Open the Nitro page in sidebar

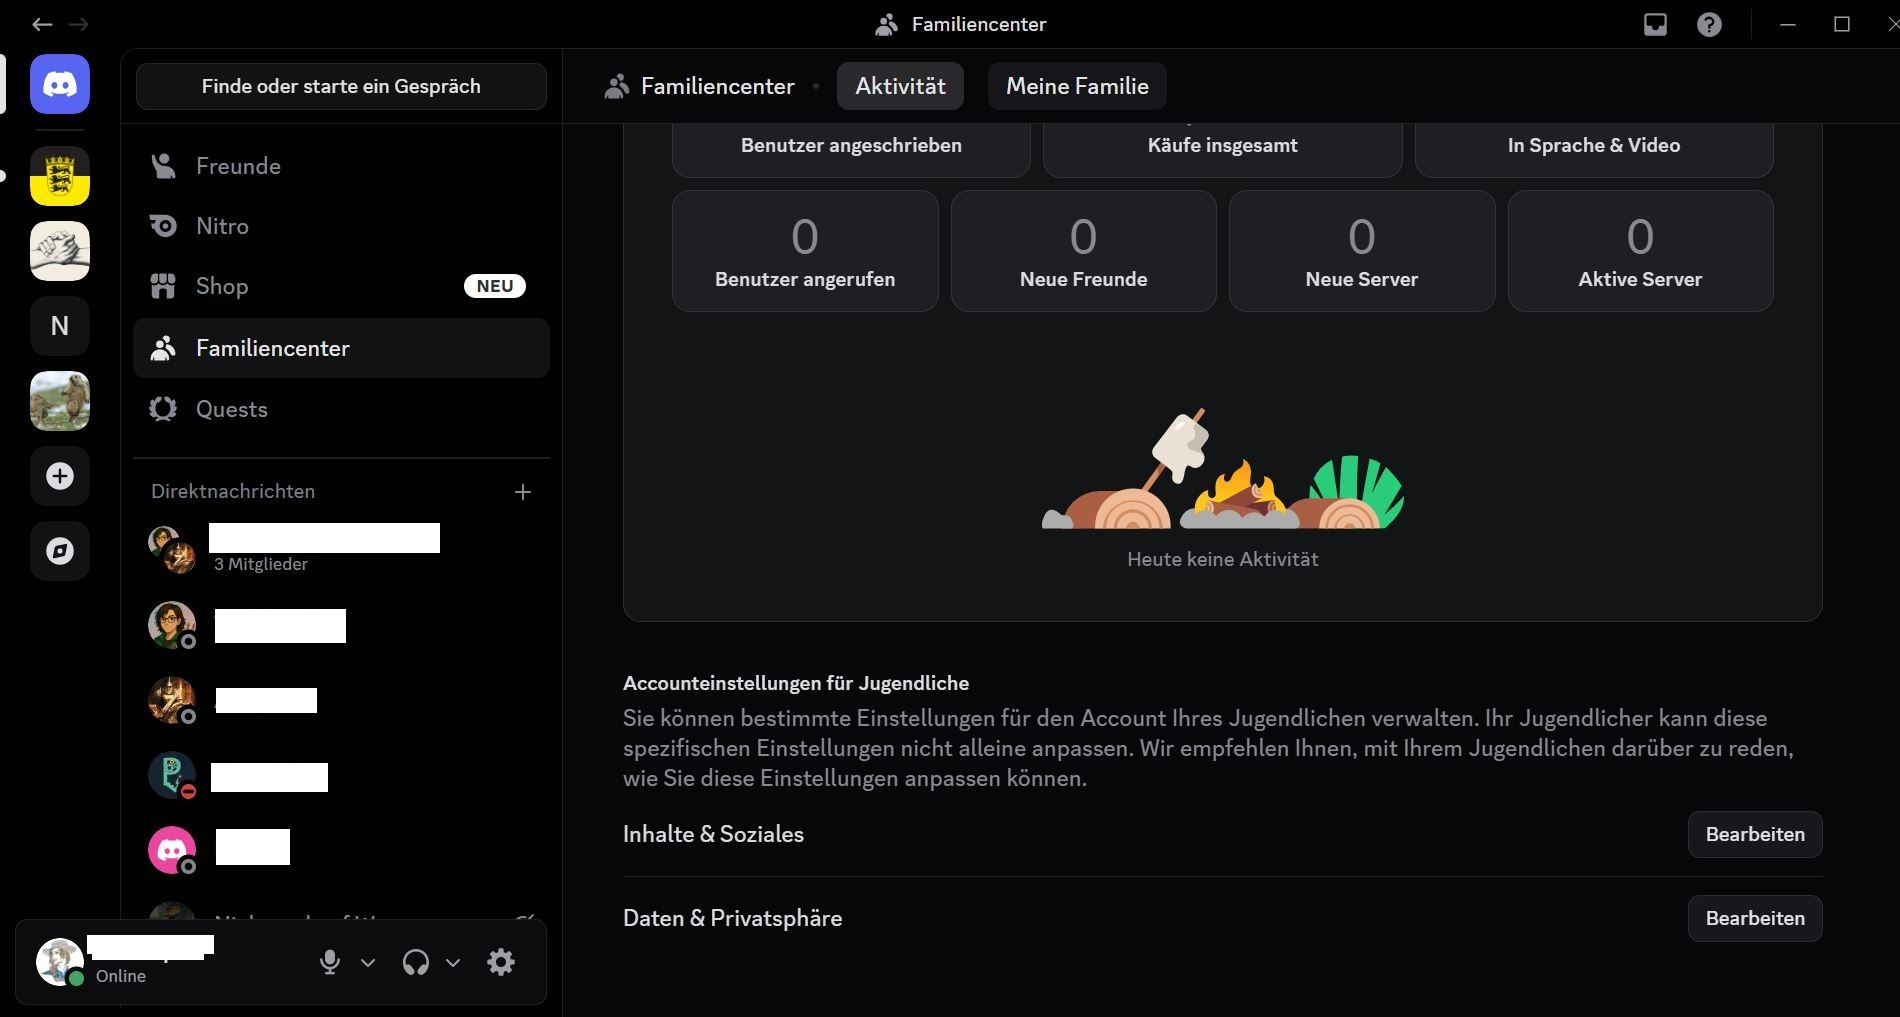(x=222, y=226)
